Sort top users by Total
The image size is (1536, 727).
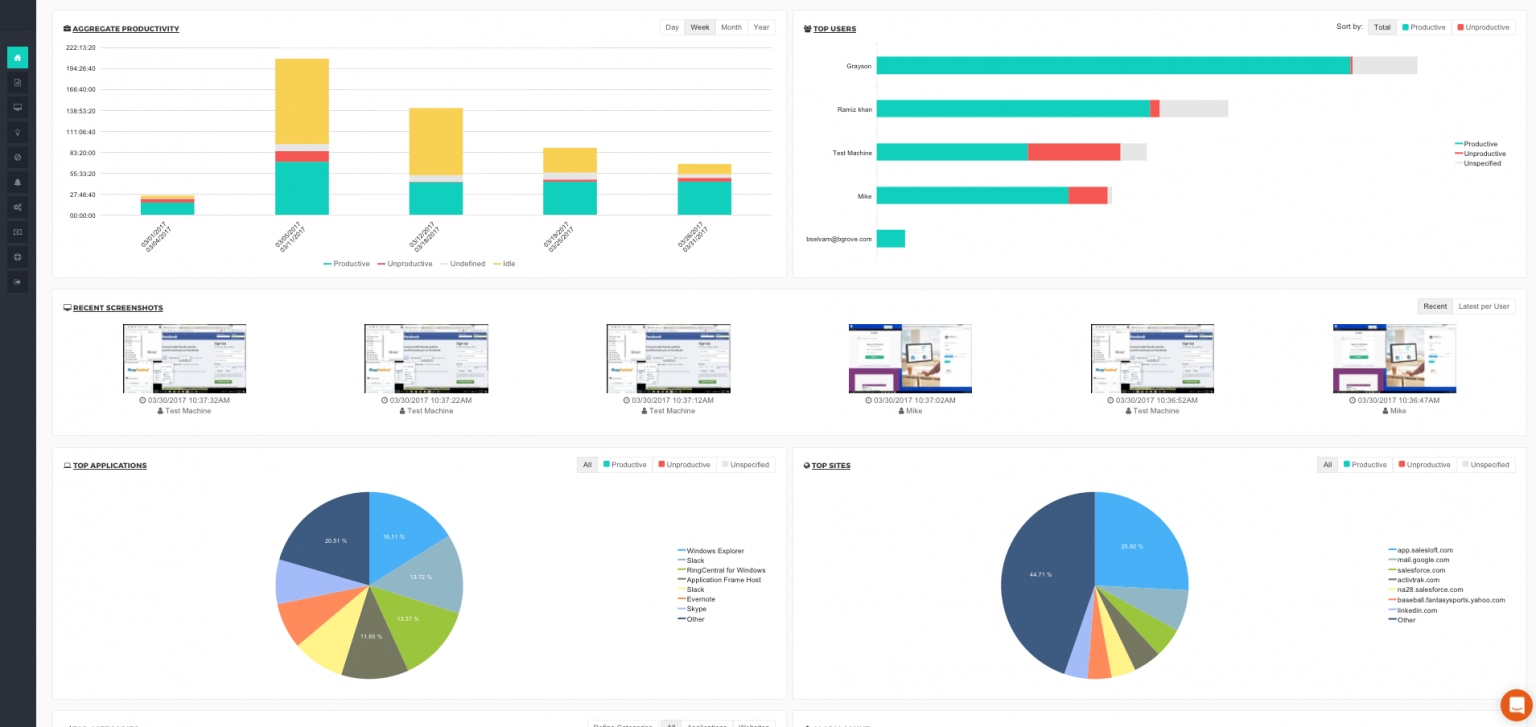(1381, 27)
